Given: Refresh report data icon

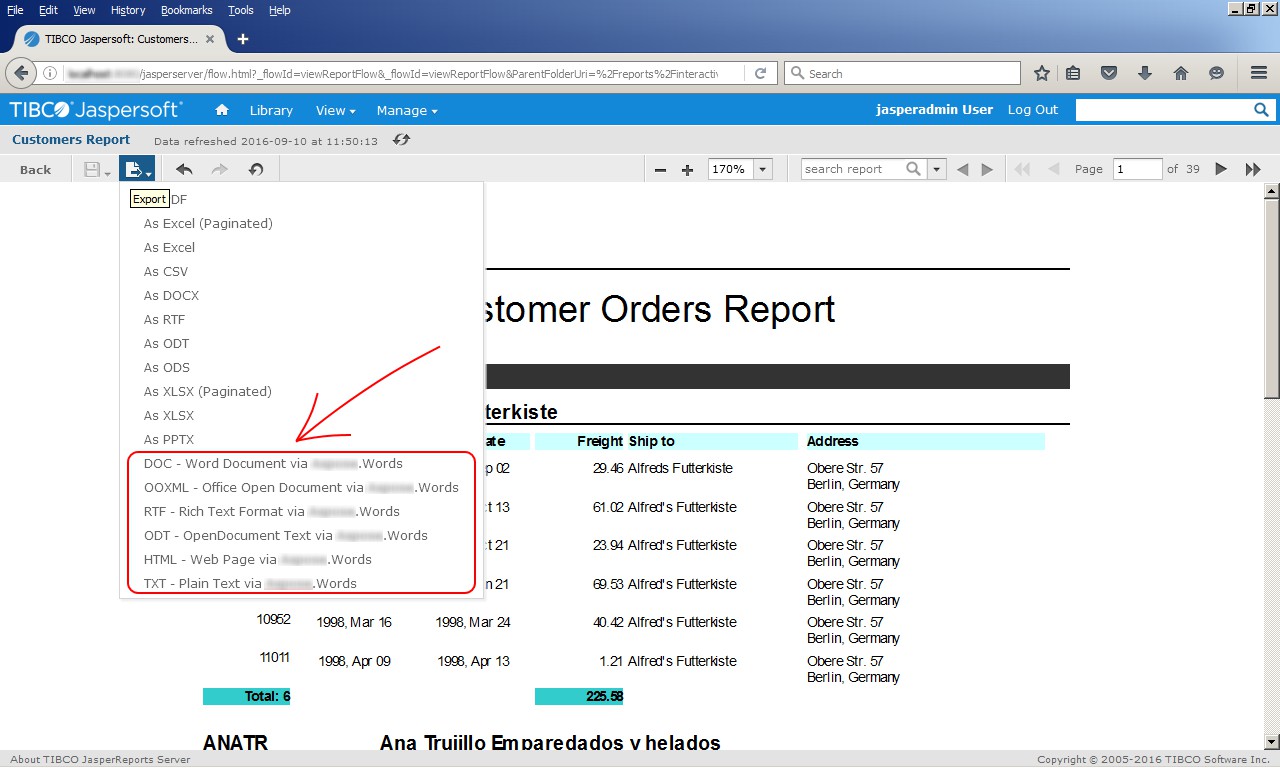Looking at the screenshot, I should pos(401,140).
